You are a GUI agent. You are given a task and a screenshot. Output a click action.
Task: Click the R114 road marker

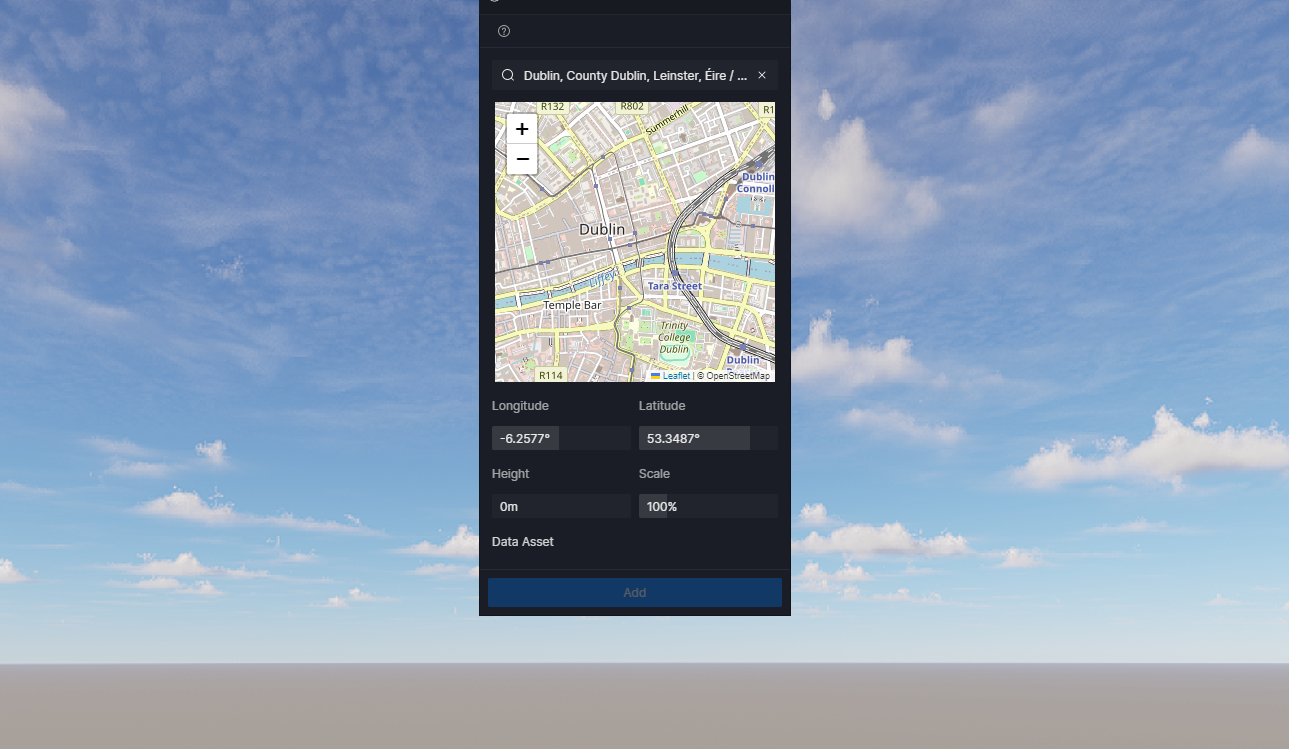[x=550, y=376]
